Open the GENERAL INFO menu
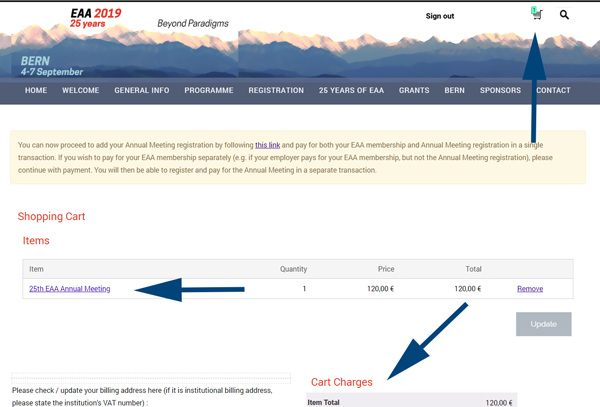The width and height of the screenshot is (600, 407). (x=142, y=90)
